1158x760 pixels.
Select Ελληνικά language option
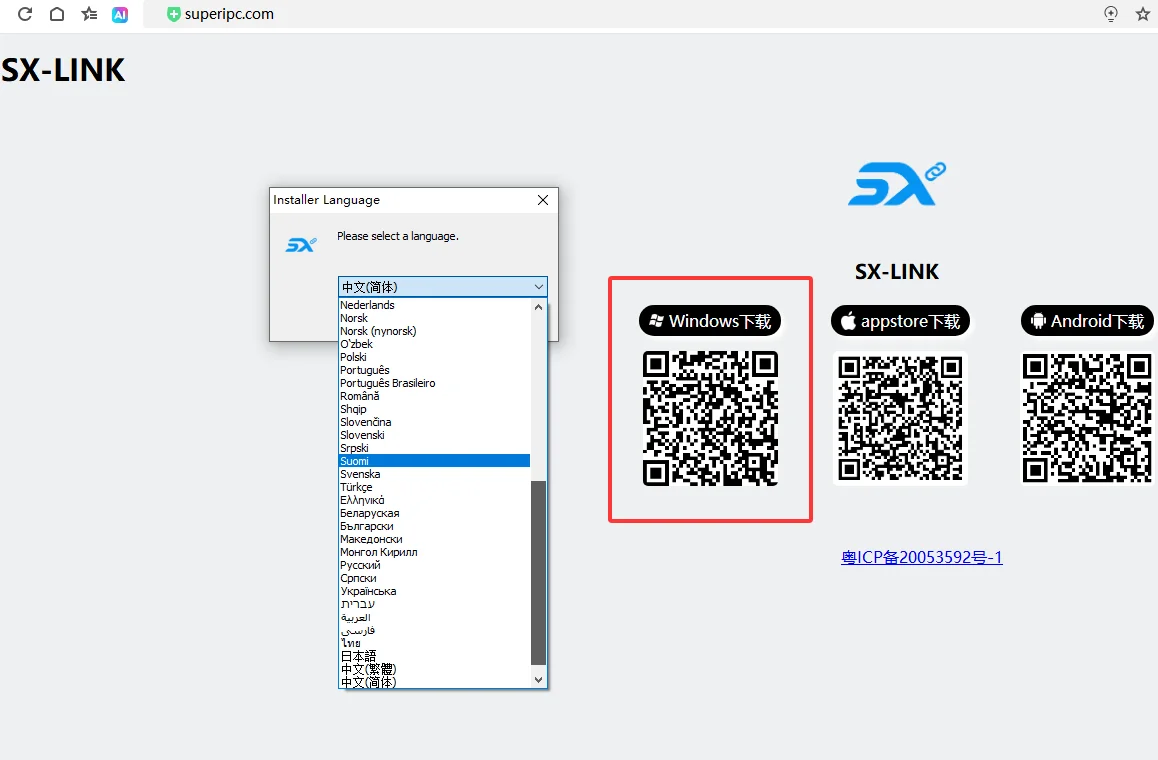[x=434, y=500]
